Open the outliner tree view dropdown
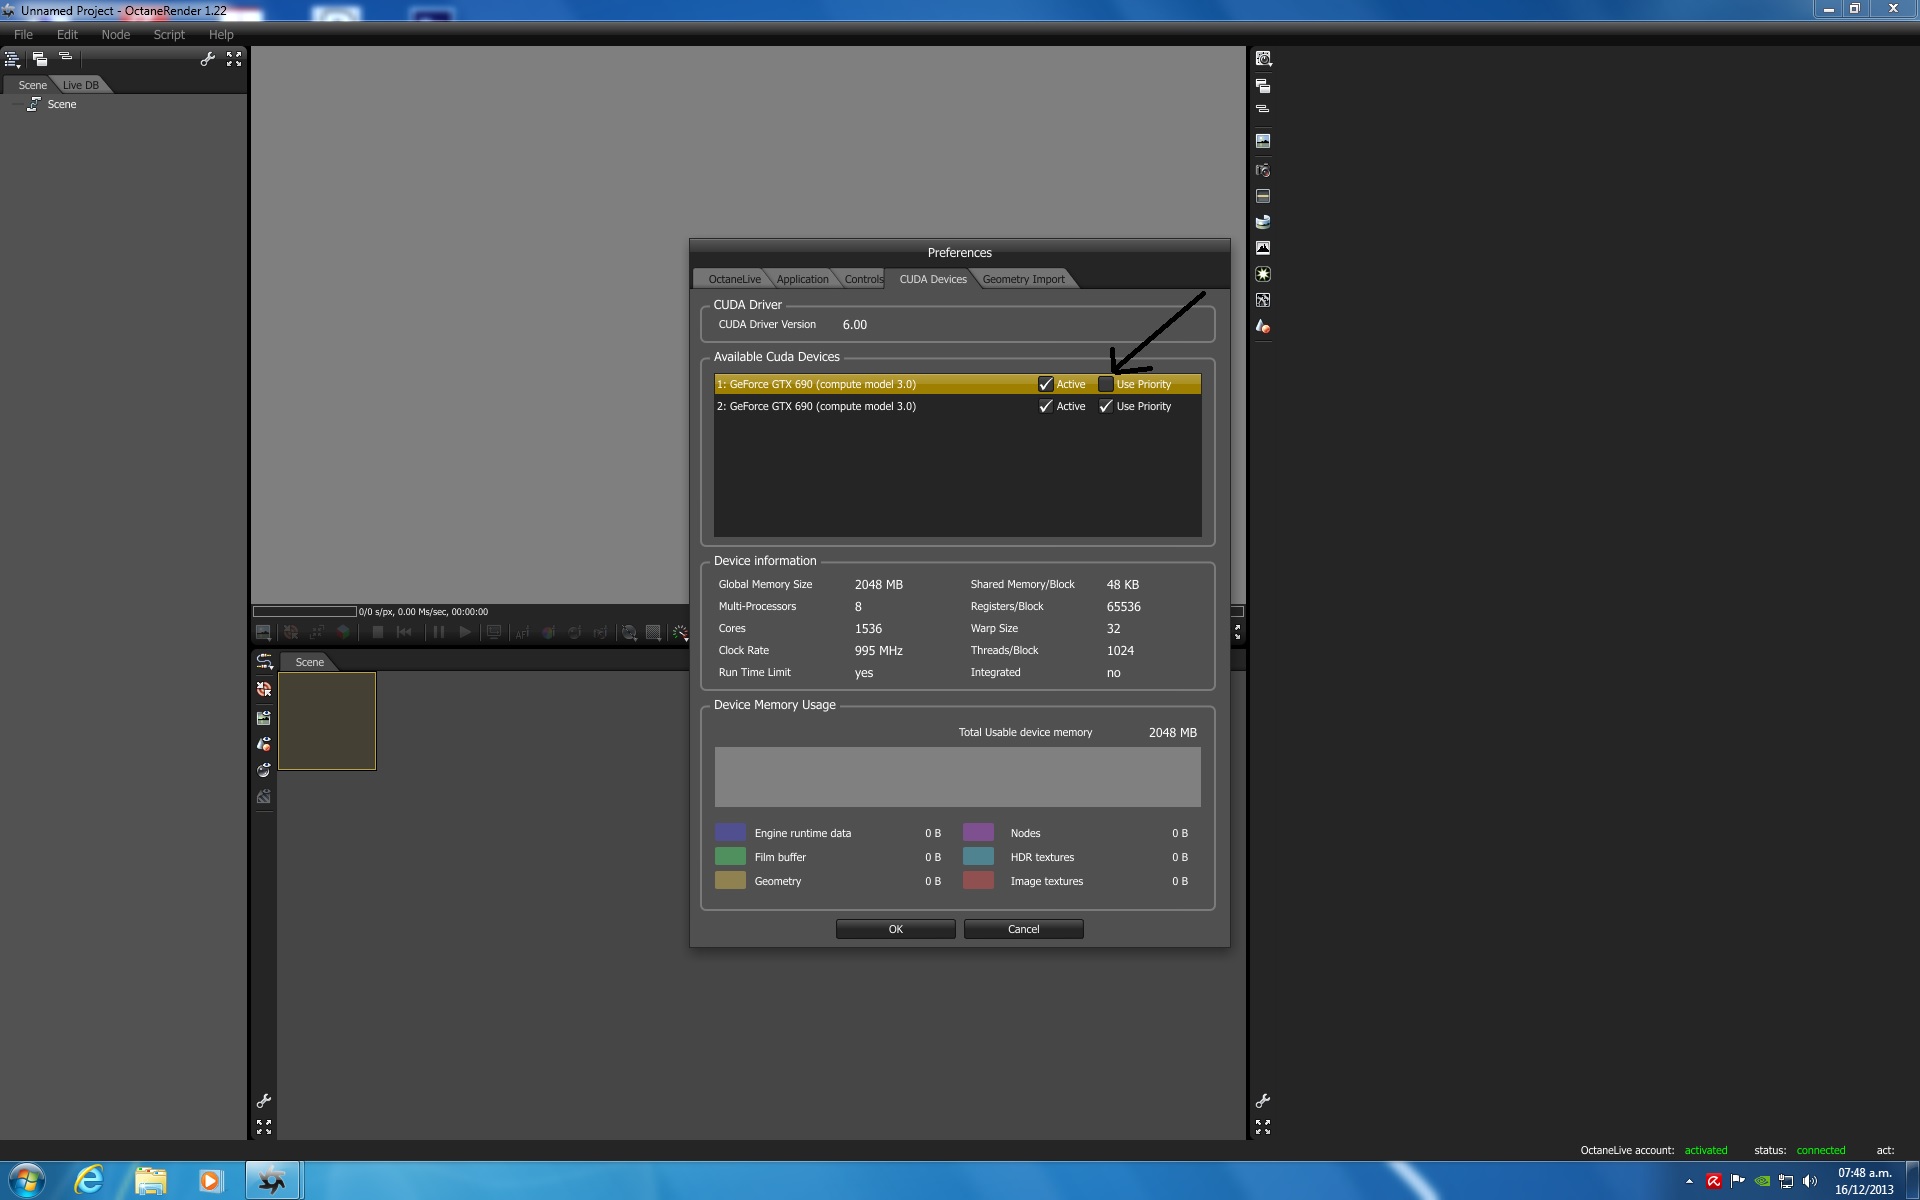The height and width of the screenshot is (1200, 1920). (13, 60)
